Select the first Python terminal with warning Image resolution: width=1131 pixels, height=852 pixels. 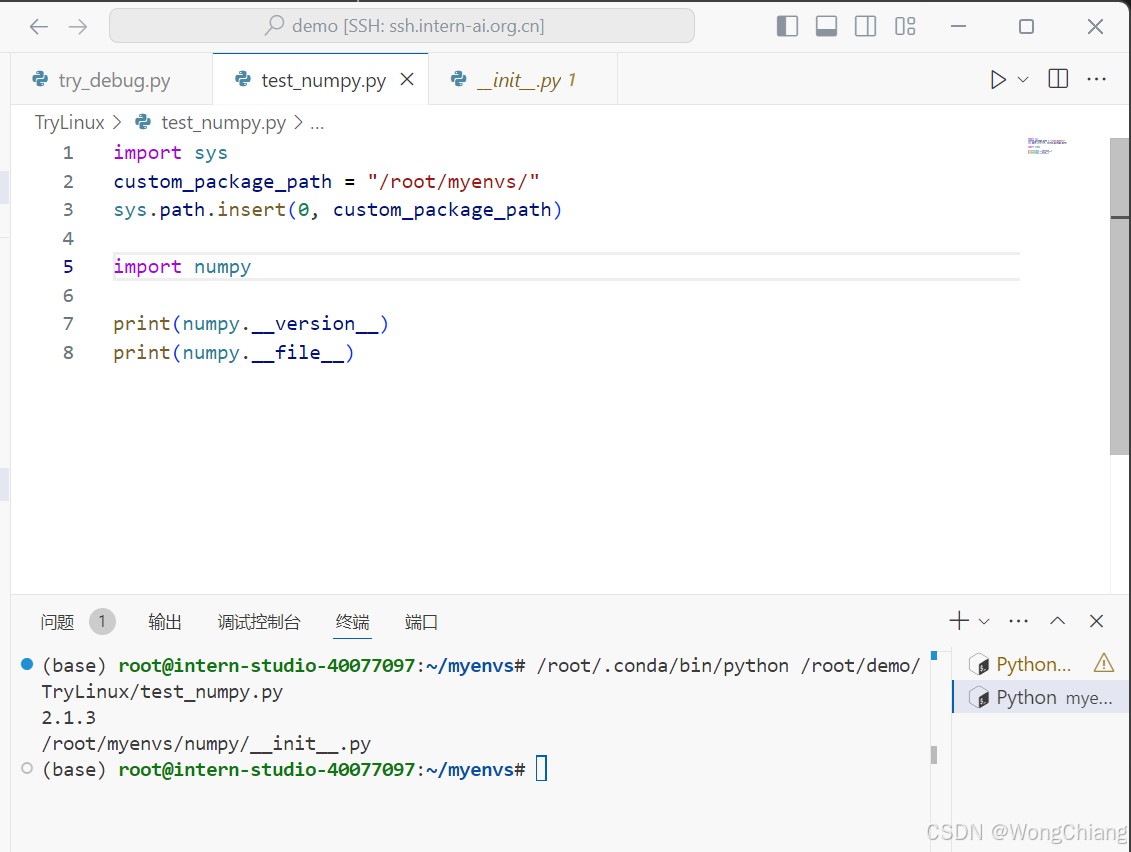click(x=1041, y=664)
